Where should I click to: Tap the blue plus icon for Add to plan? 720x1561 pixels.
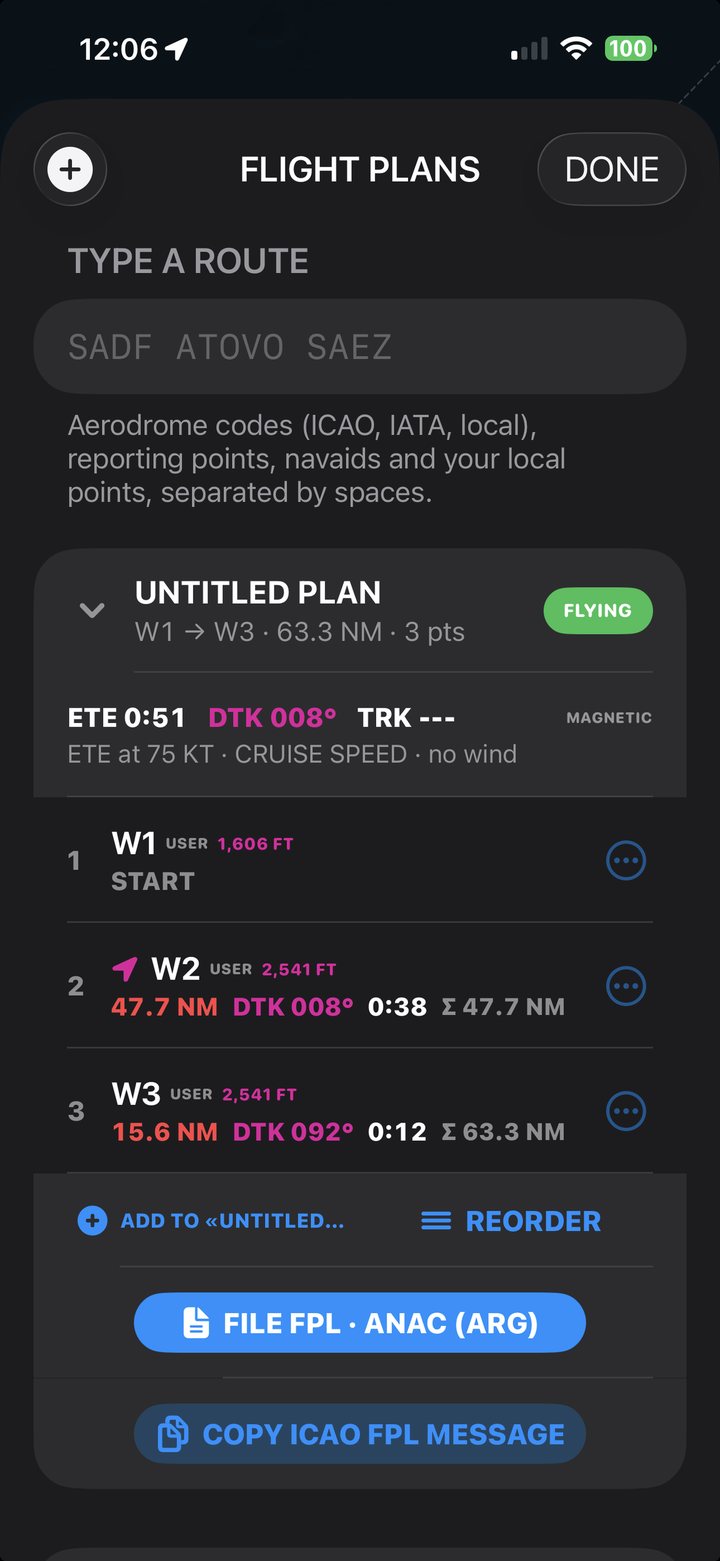(x=92, y=1221)
